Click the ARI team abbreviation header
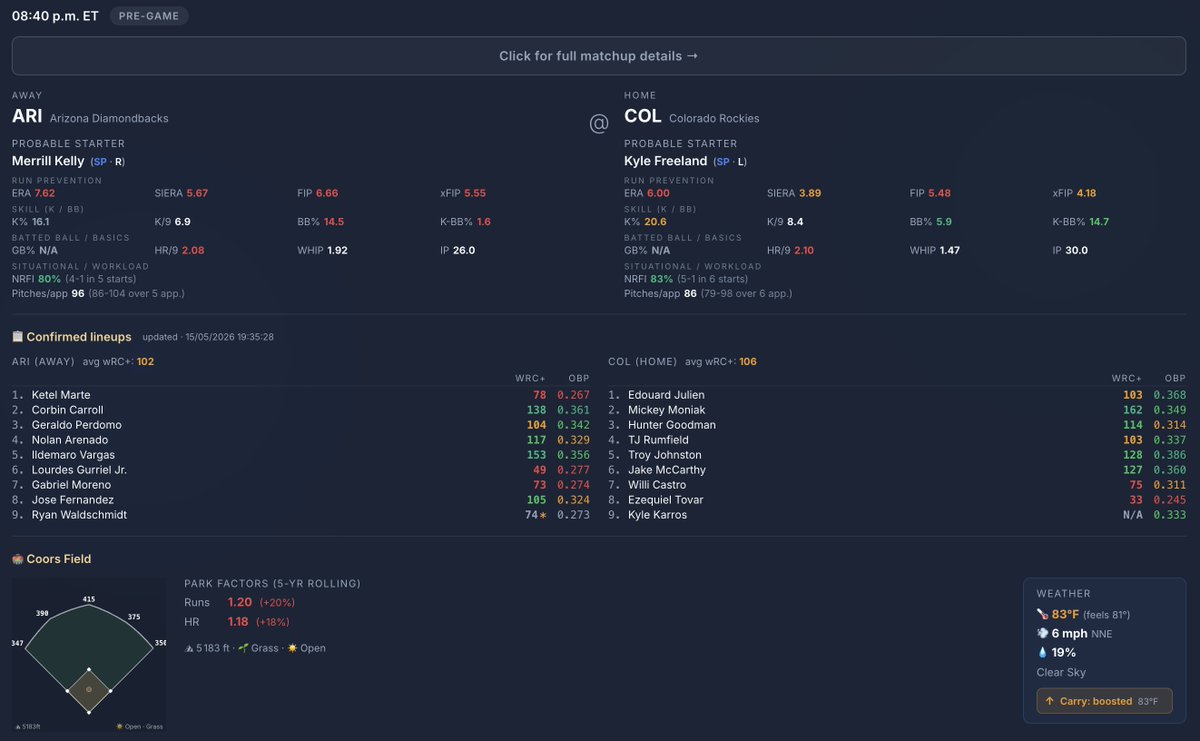Viewport: 1200px width, 741px height. (27, 116)
